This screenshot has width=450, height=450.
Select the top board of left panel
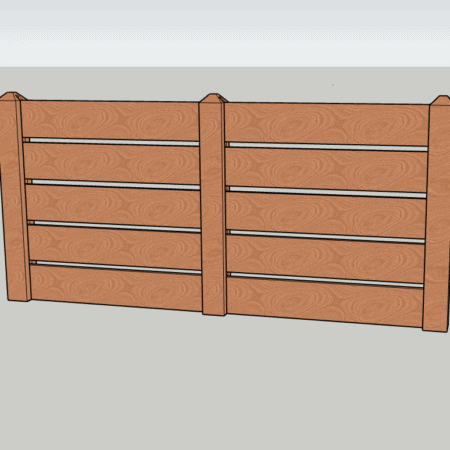coord(110,120)
